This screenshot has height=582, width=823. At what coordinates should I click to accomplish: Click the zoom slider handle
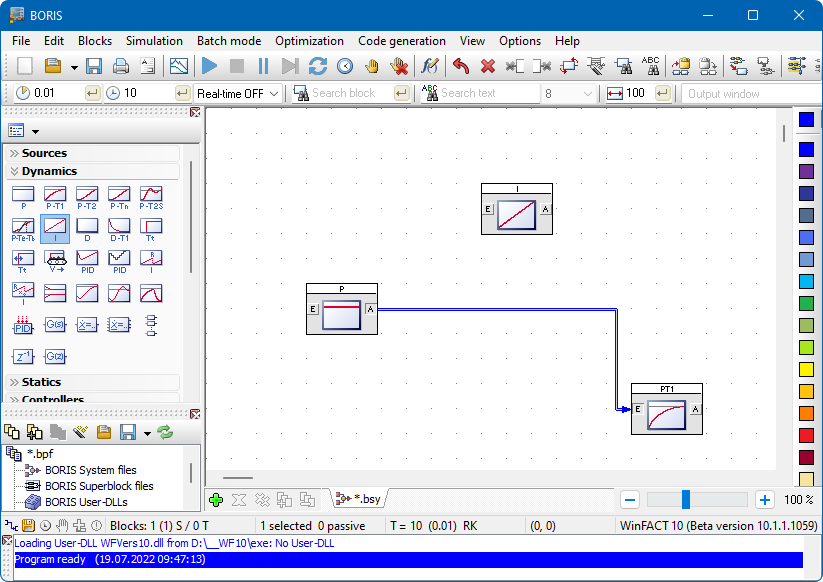[x=685, y=500]
